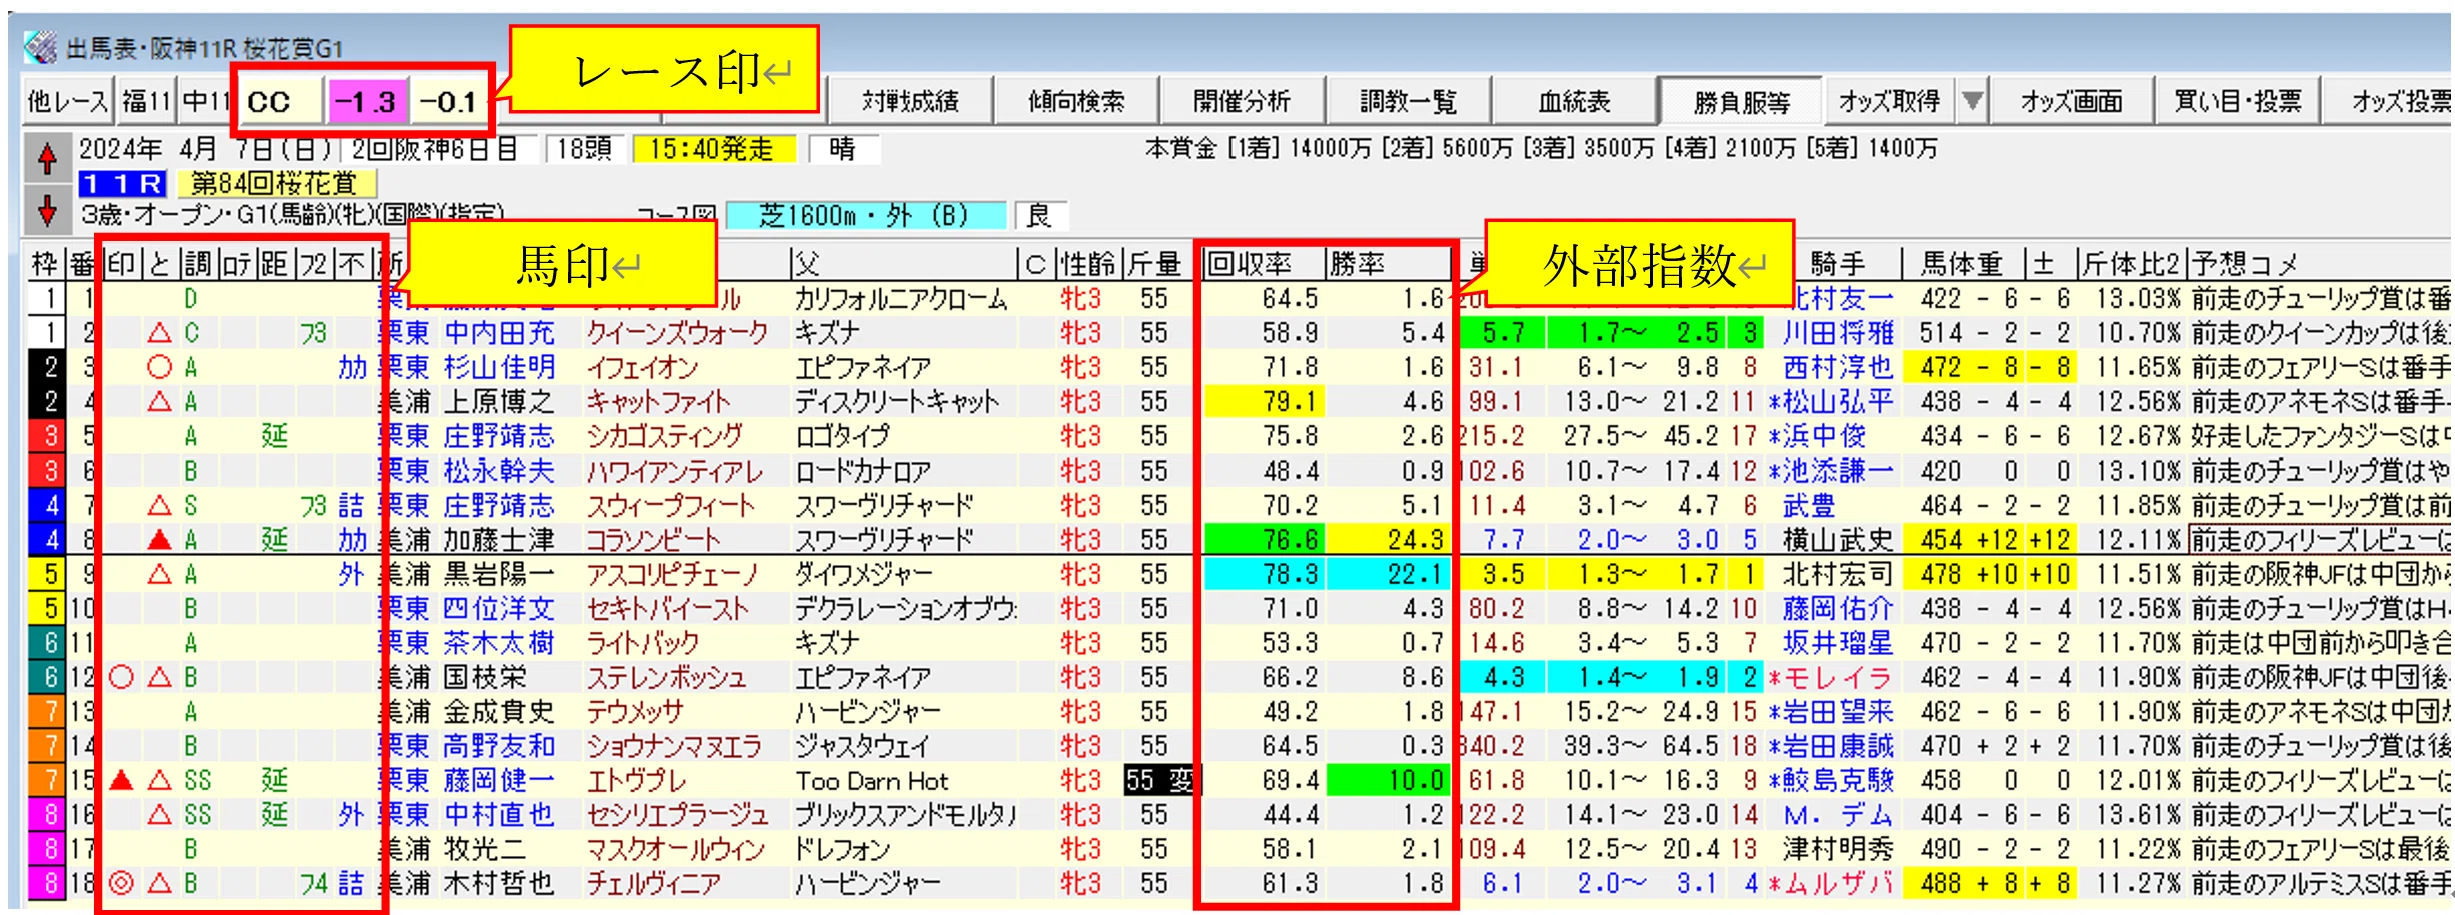
Task: Select horse クイーンズウォーク
Action: tap(676, 333)
